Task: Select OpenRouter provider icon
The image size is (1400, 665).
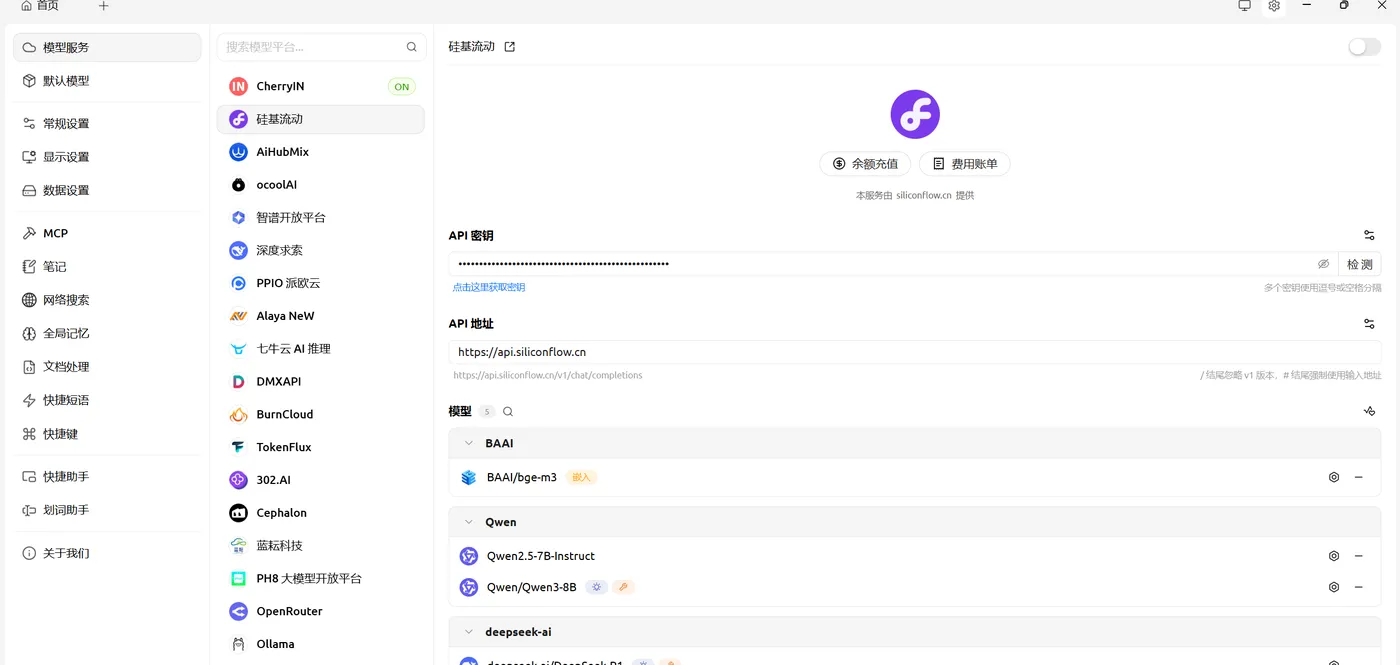Action: click(238, 611)
